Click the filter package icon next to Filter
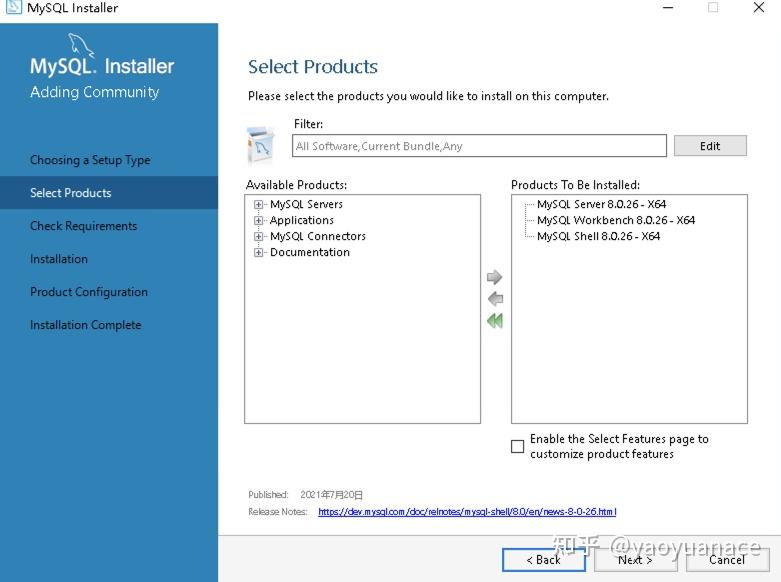781x582 pixels. 260,145
